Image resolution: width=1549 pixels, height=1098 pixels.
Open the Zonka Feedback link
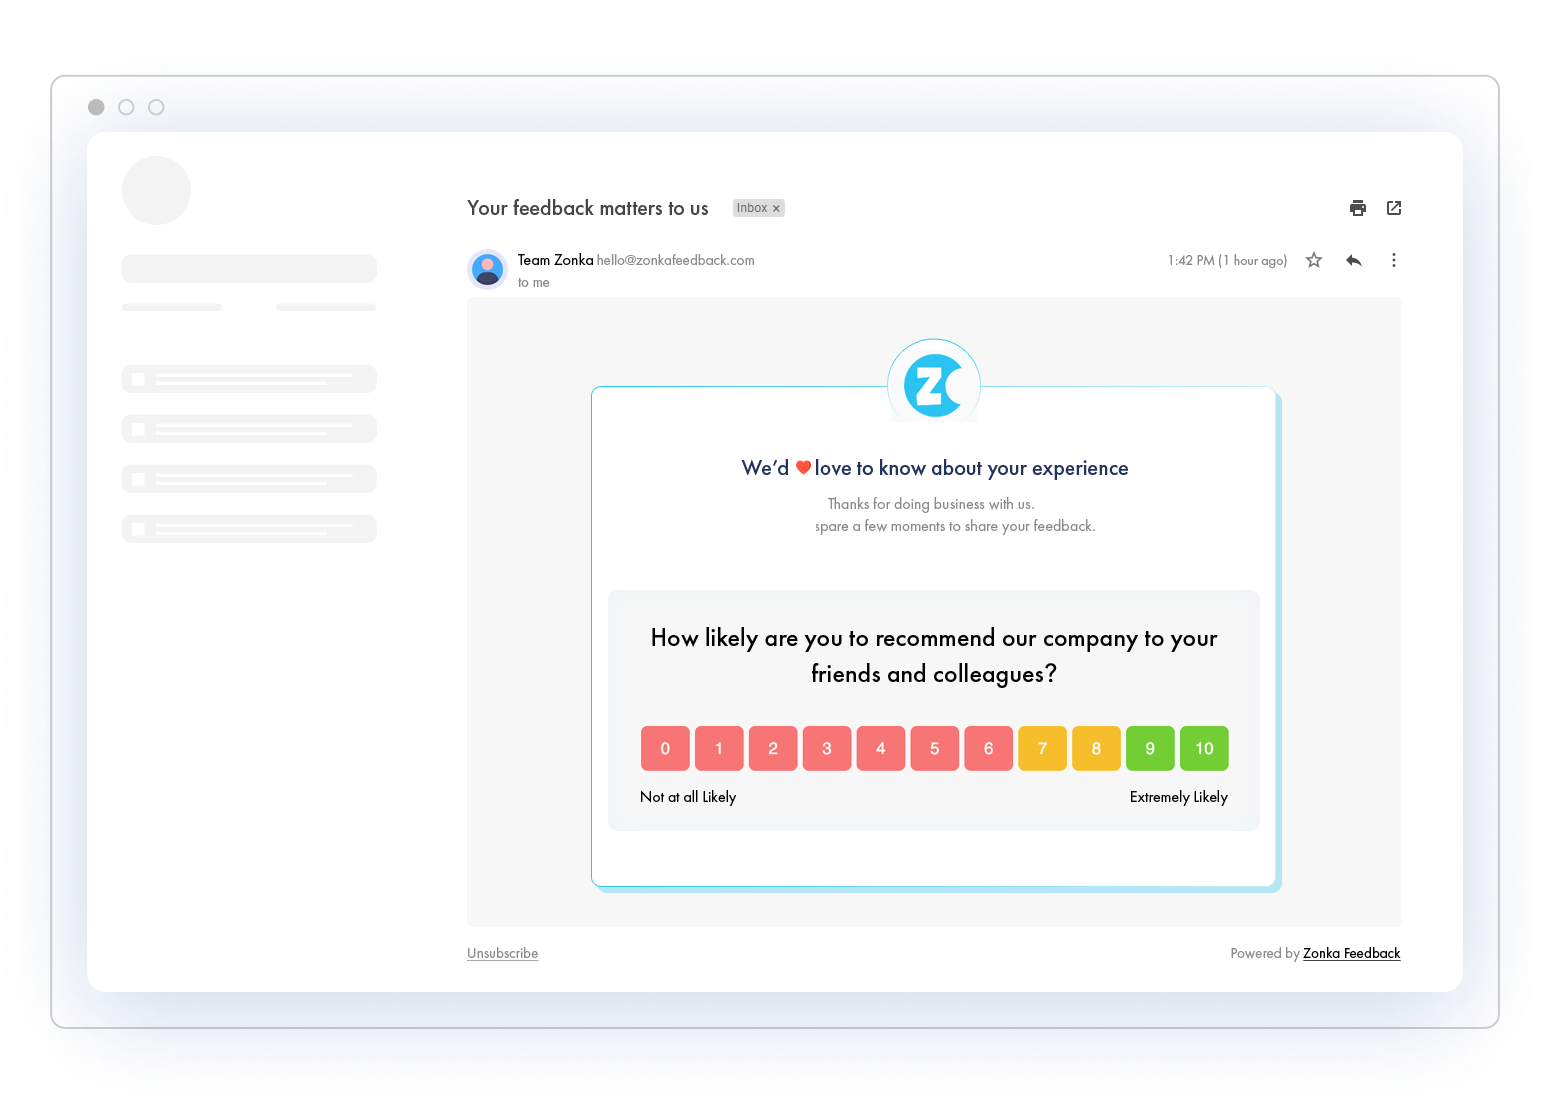click(1351, 953)
